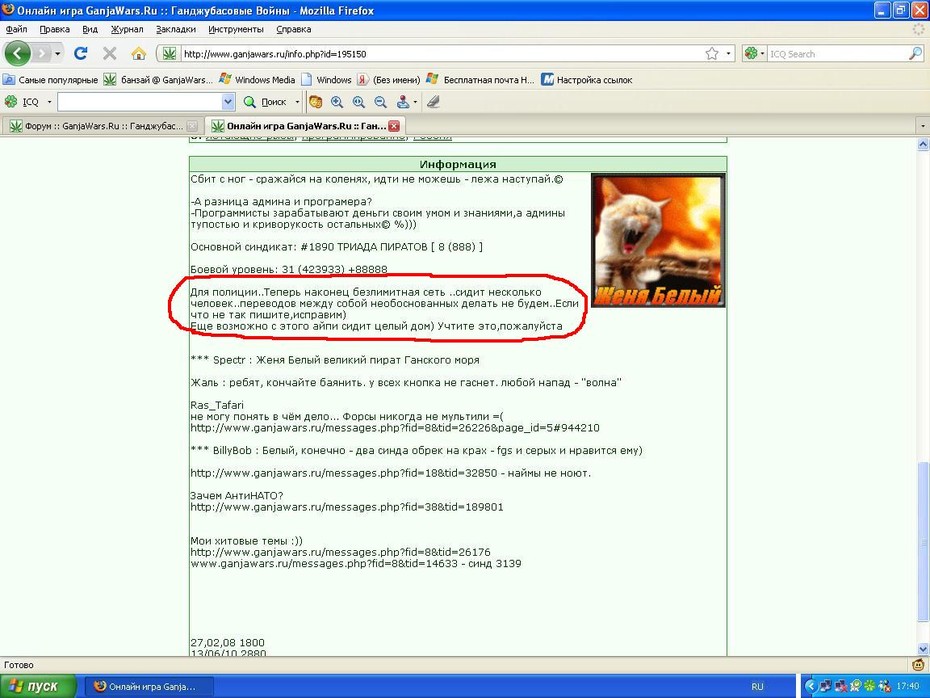The image size is (930, 698).
Task: Click the ICQ flower tray icon
Action: point(870,687)
